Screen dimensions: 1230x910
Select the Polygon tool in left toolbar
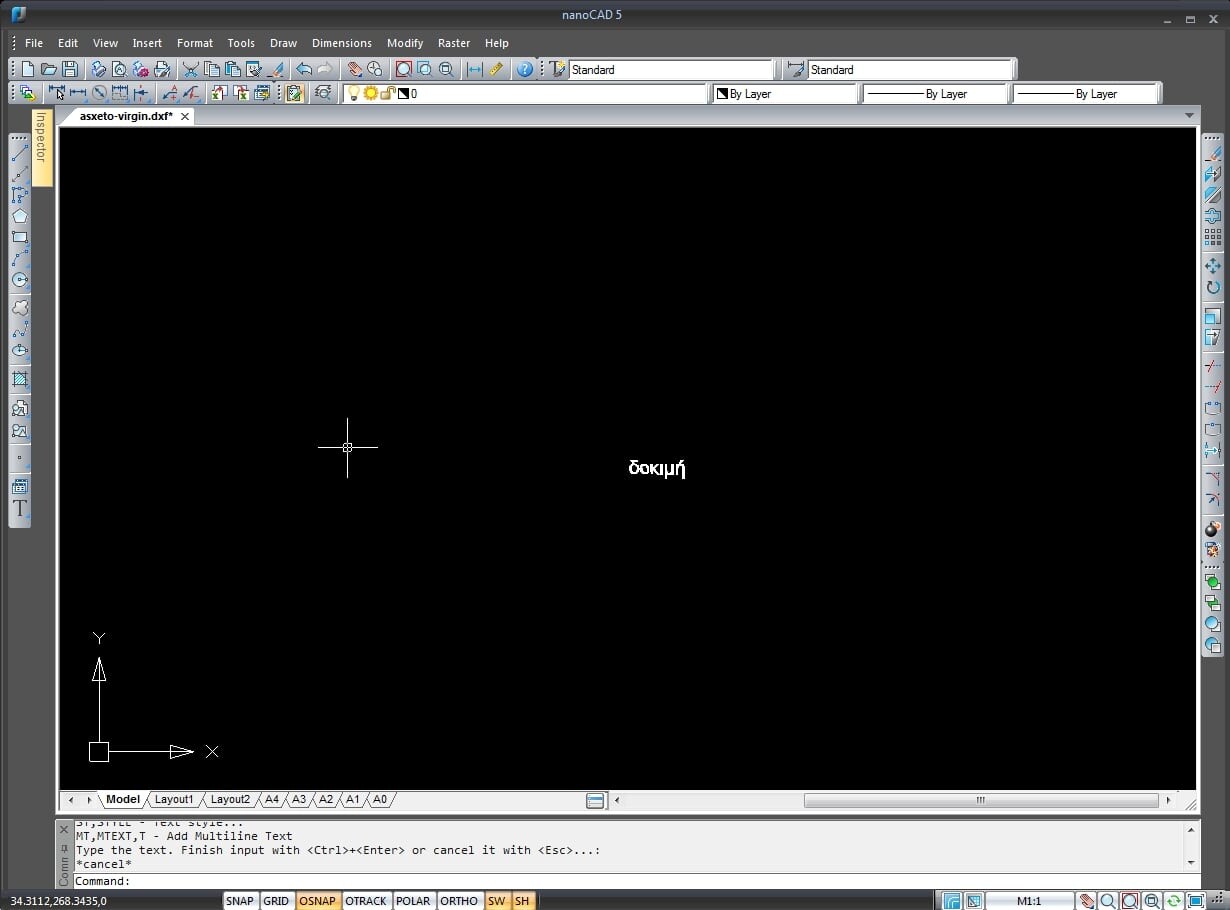[x=19, y=216]
